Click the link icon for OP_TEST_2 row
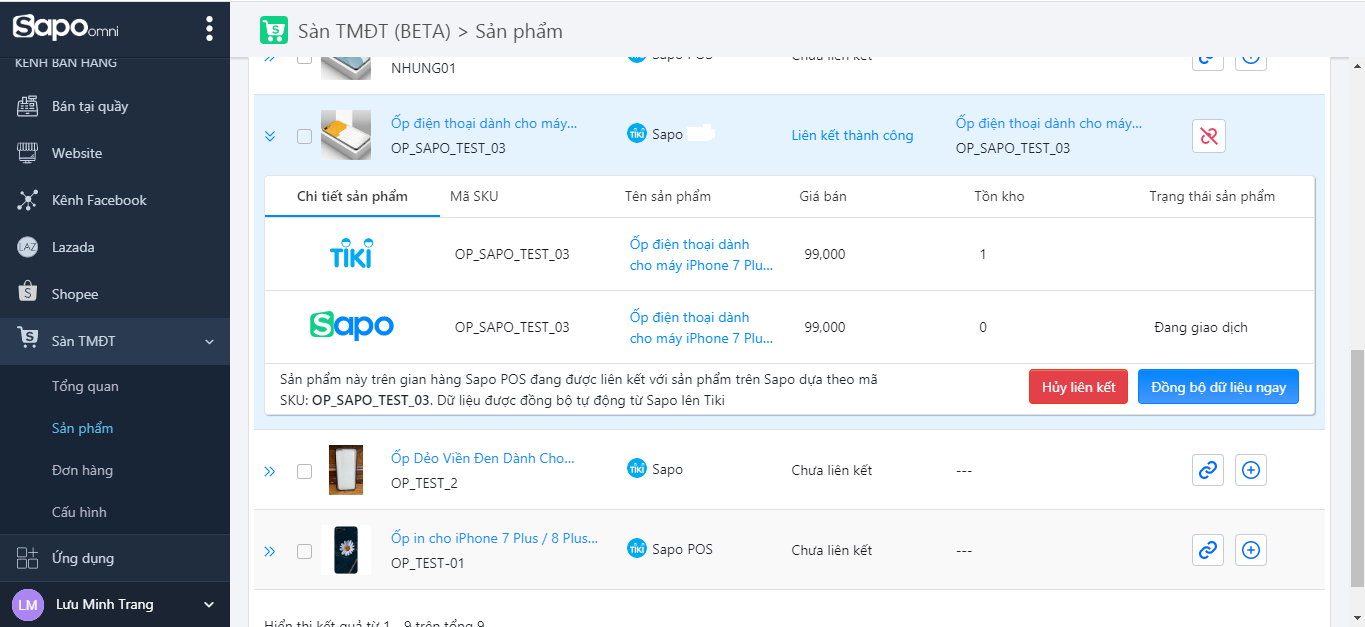This screenshot has width=1365, height=627. 1208,470
